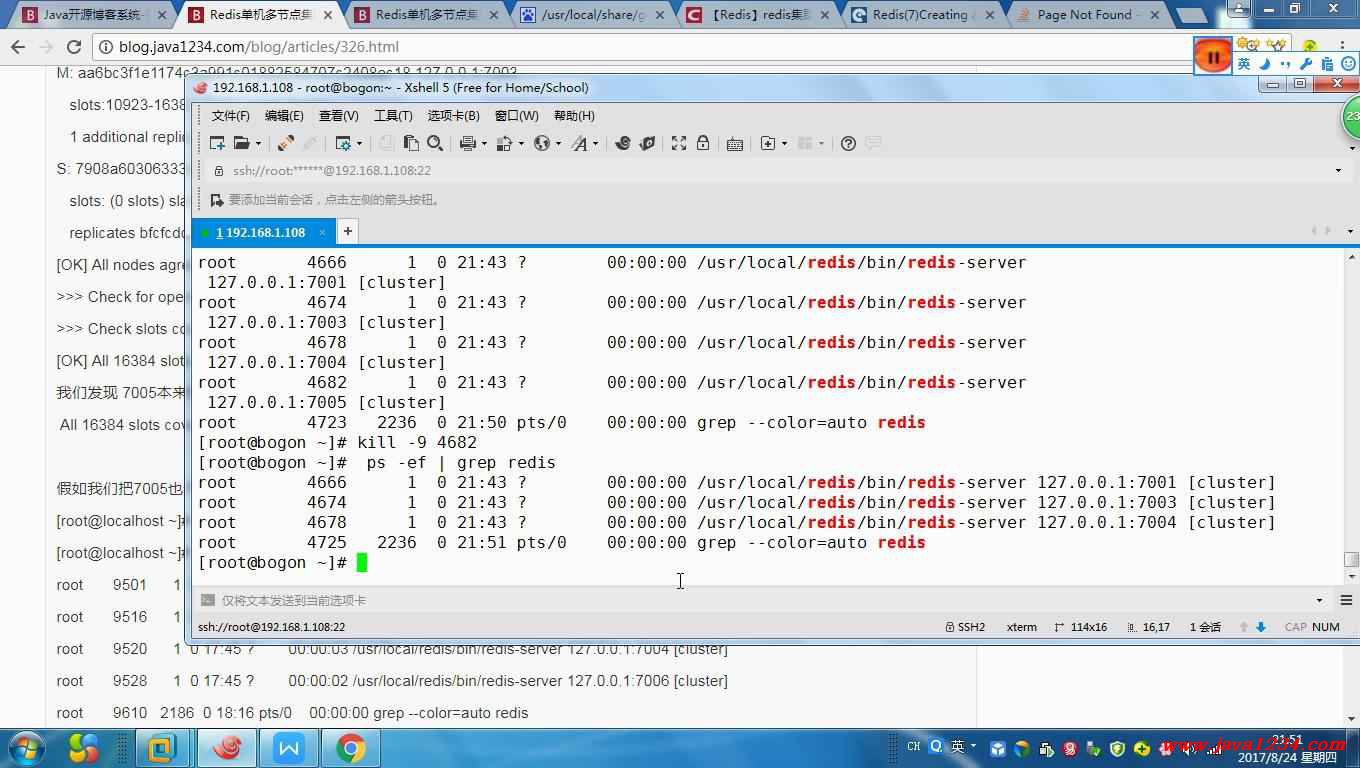The height and width of the screenshot is (768, 1360).
Task: Click the Font letter A icon
Action: tap(579, 143)
